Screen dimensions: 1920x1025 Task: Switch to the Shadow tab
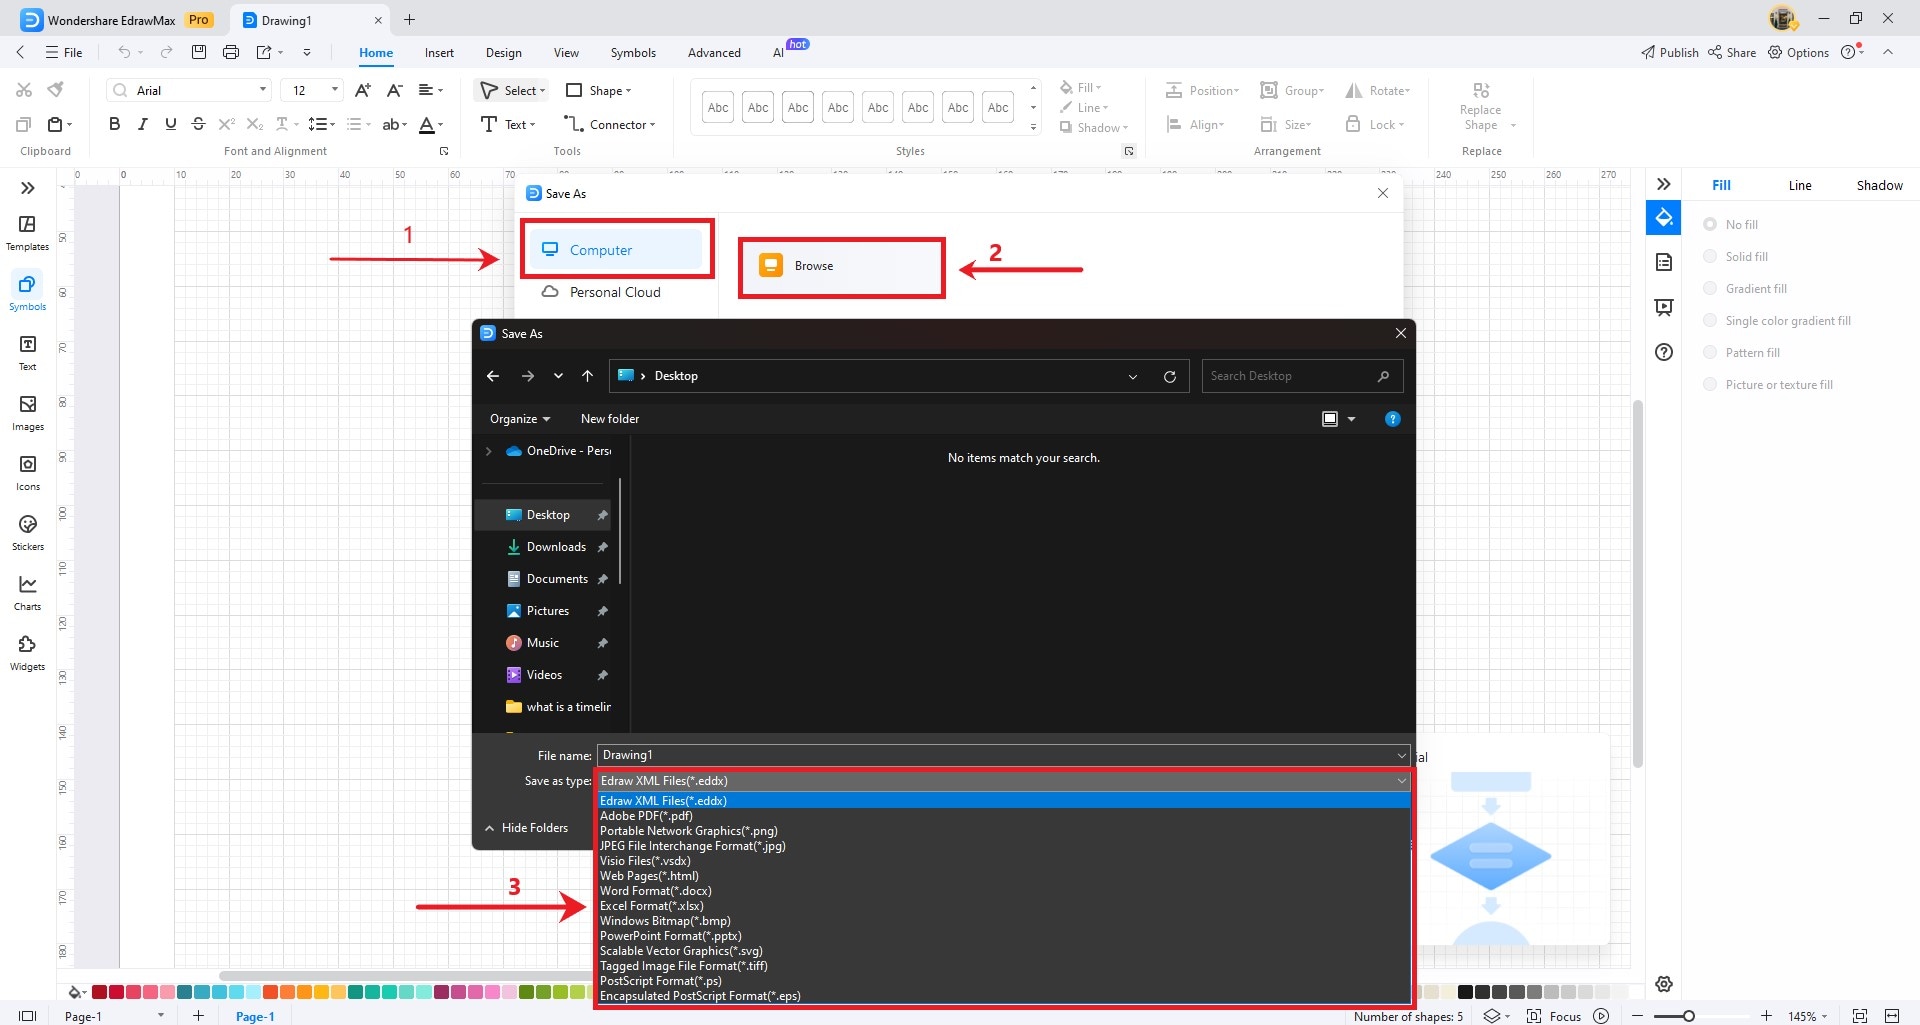pyautogui.click(x=1879, y=185)
